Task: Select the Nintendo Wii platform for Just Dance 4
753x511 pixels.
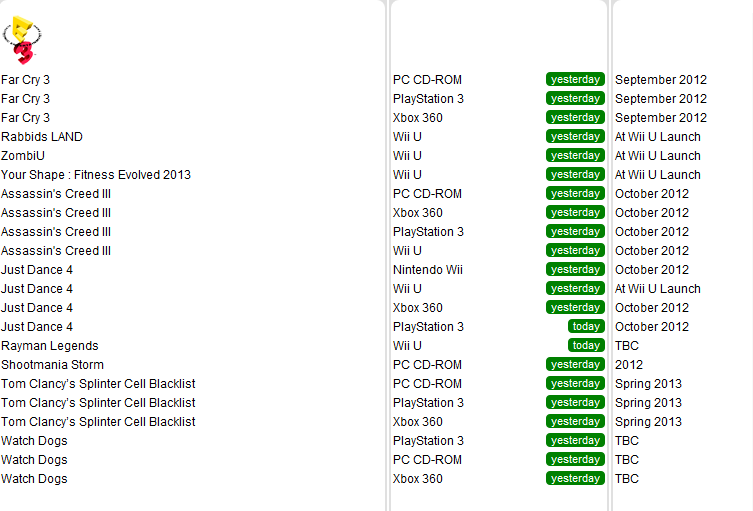Action: point(428,270)
